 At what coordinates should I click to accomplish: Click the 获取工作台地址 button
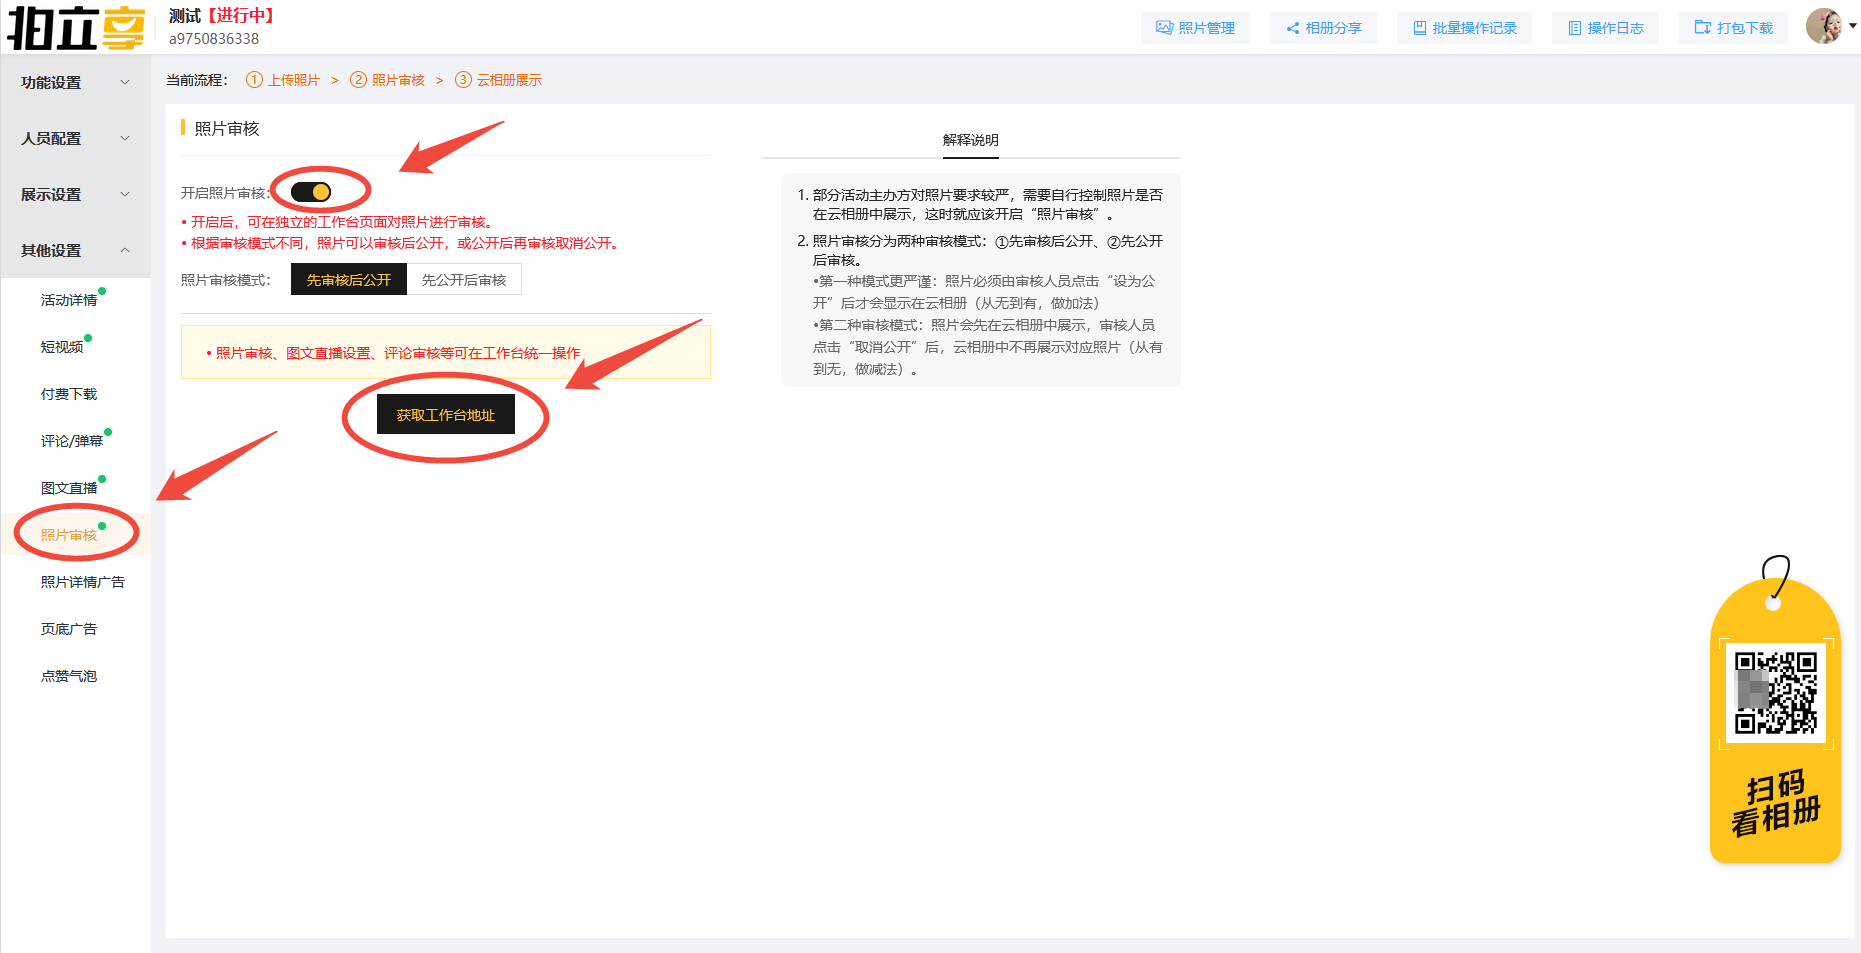(445, 415)
